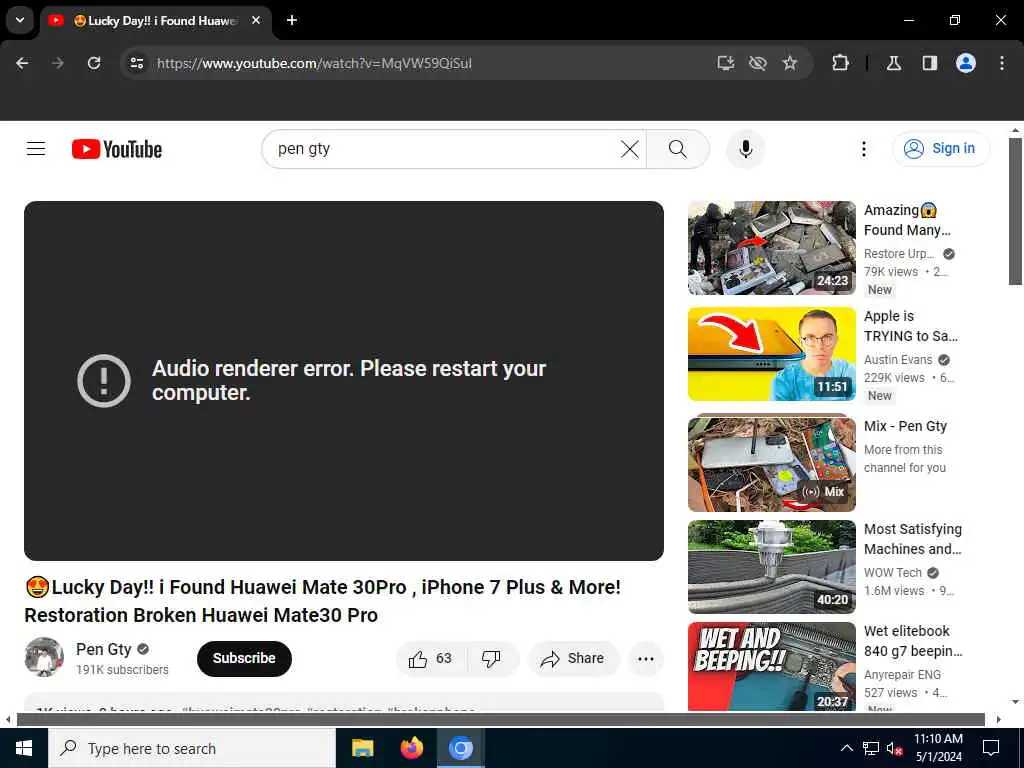Toggle the browser side panel

pyautogui.click(x=930, y=63)
